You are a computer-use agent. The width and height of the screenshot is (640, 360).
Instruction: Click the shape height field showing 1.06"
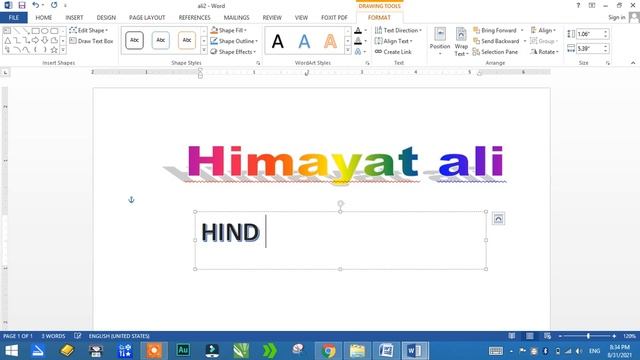tap(589, 34)
